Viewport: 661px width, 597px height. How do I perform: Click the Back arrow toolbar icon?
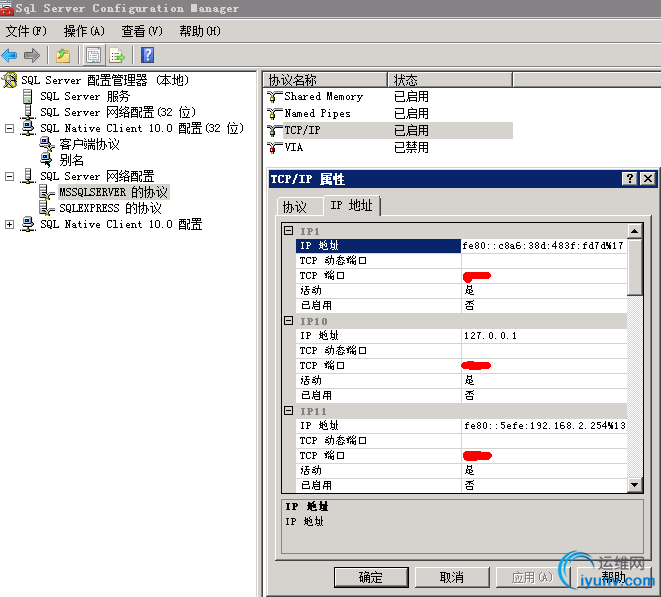[x=9, y=55]
